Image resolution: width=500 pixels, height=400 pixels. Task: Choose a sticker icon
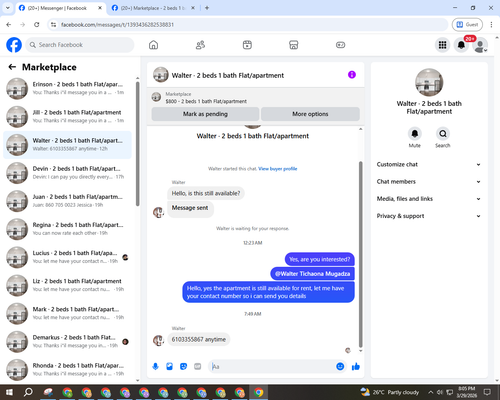pos(183,367)
